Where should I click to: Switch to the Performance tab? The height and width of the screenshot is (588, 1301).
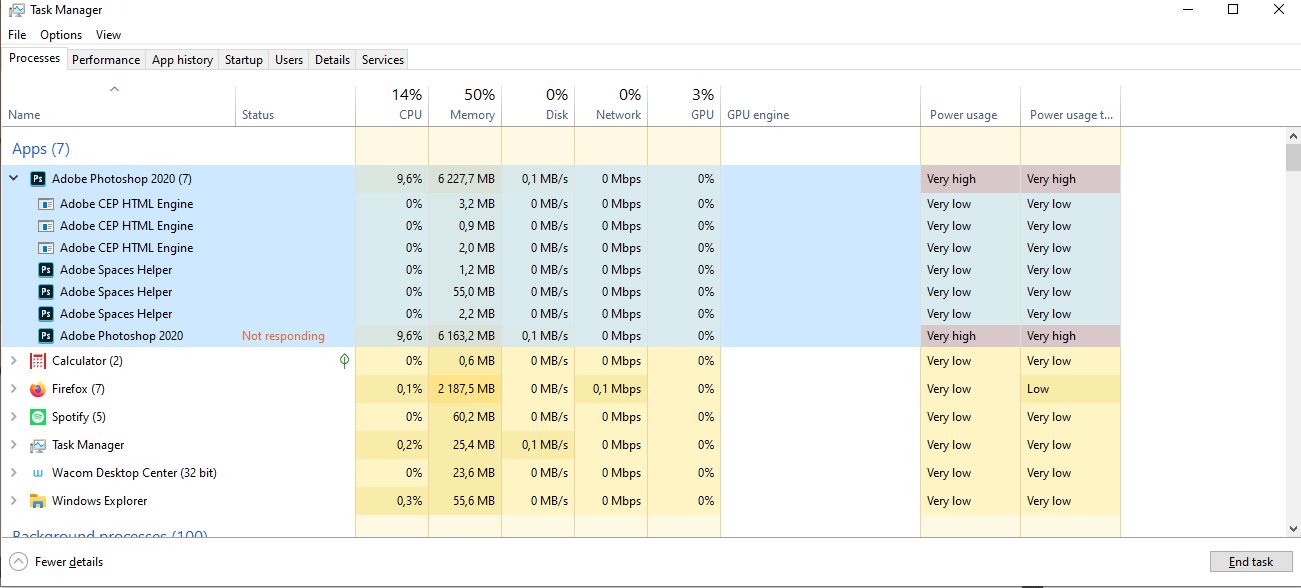106,60
